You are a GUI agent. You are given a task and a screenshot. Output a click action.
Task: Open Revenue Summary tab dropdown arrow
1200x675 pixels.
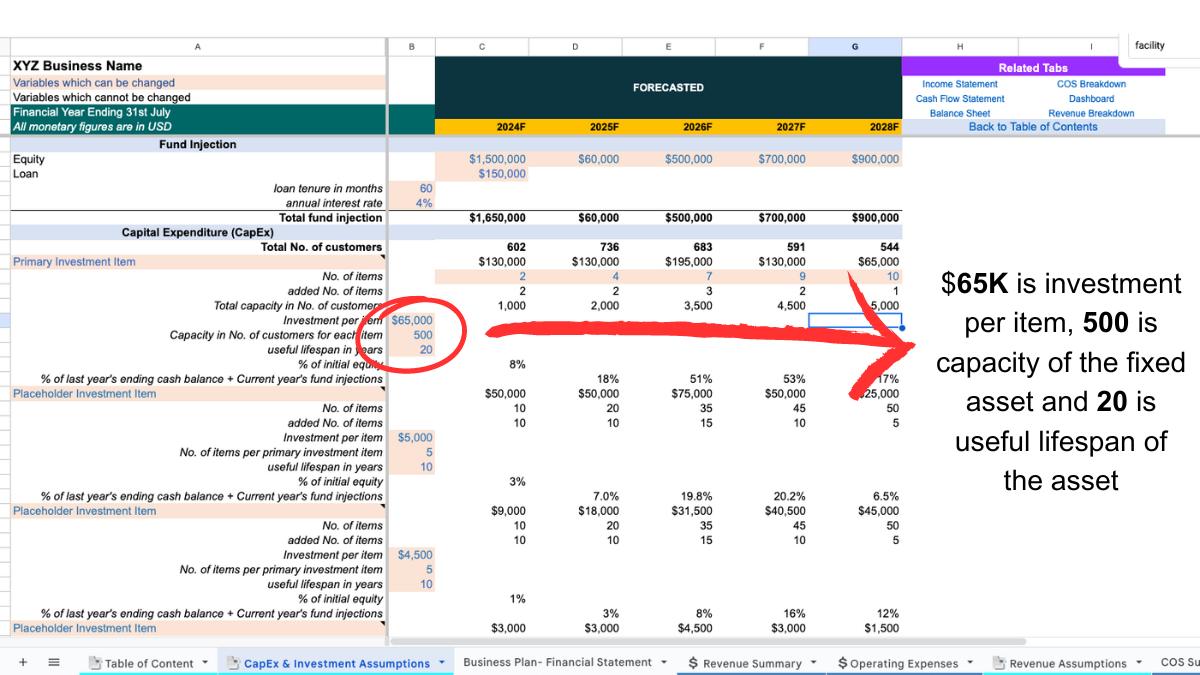tap(812, 663)
